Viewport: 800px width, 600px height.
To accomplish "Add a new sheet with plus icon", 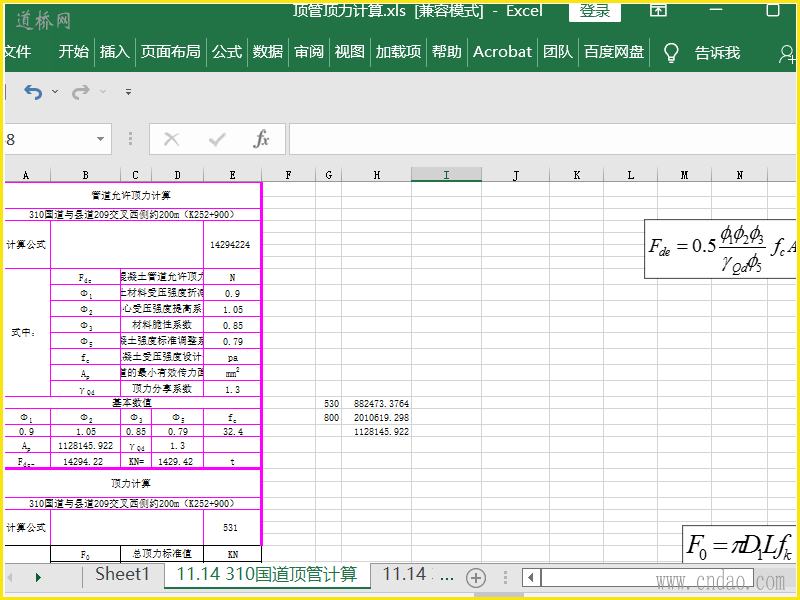I will 476,577.
